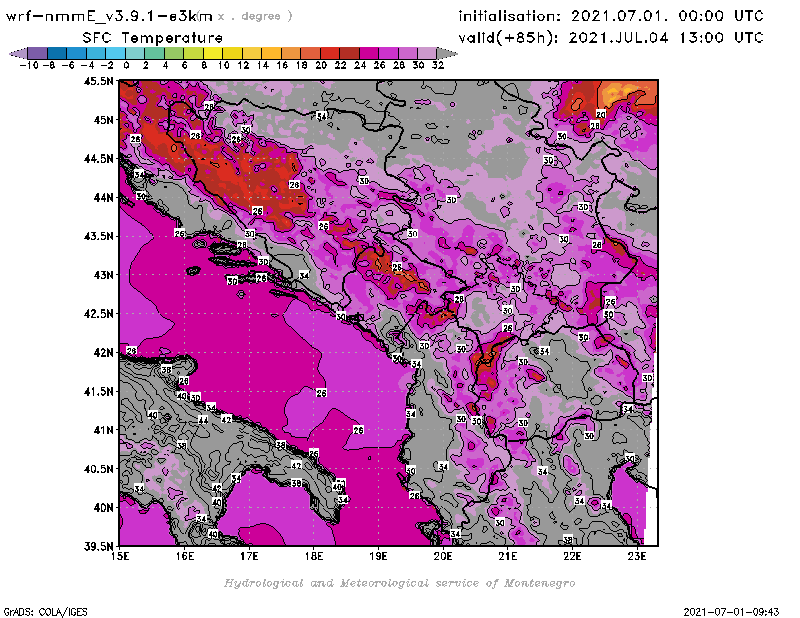Click the 15E longitude axis label
Screen dimensions: 800x618
pyautogui.click(x=120, y=556)
